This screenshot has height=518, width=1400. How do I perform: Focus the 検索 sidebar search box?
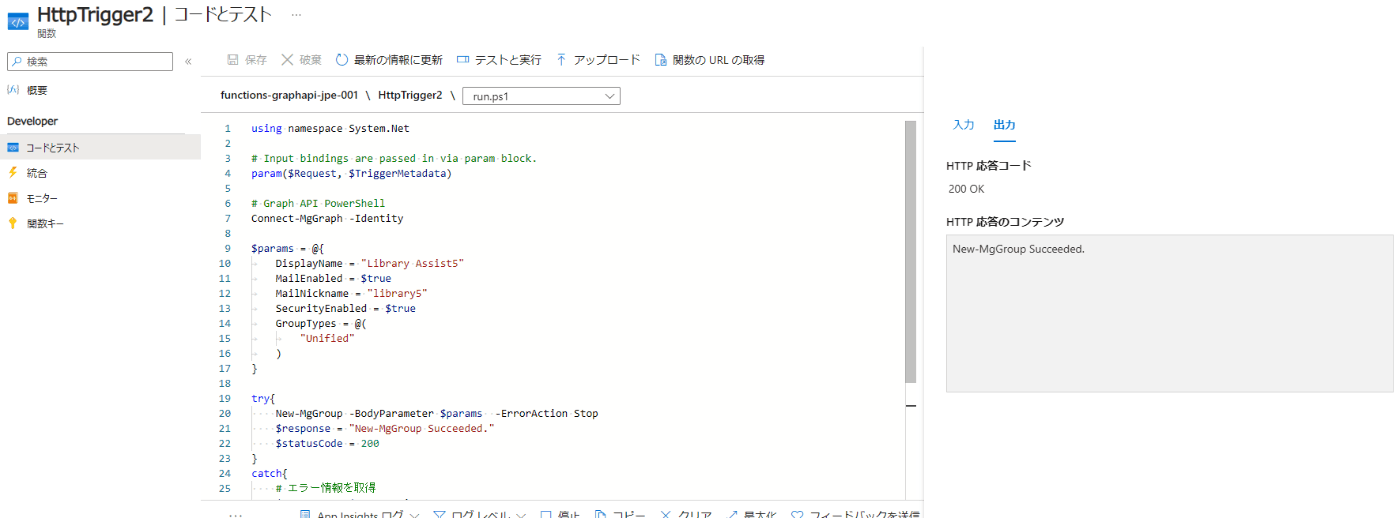click(90, 61)
